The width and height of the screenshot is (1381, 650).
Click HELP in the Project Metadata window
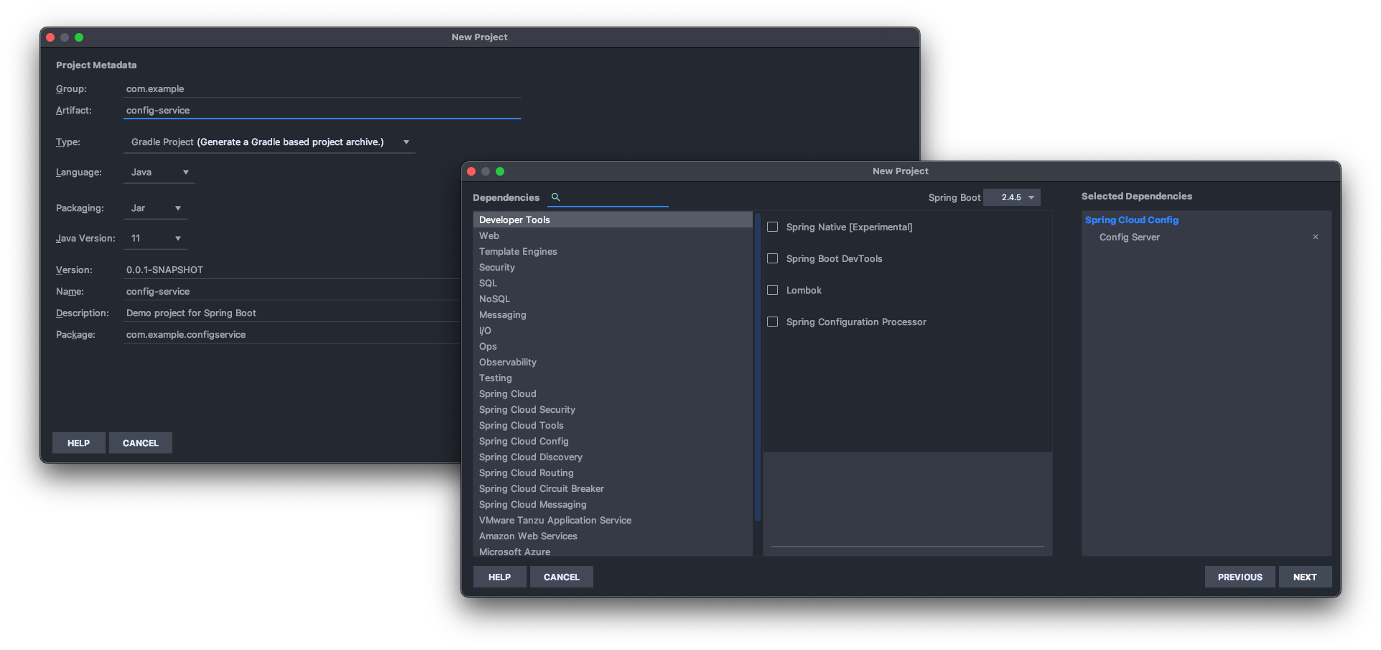click(x=78, y=443)
